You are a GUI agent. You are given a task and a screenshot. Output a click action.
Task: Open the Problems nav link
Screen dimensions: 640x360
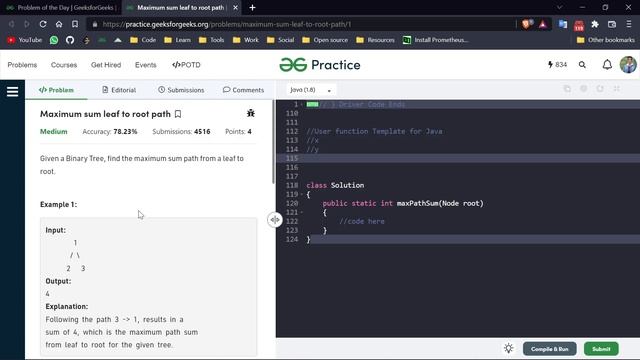(x=22, y=65)
